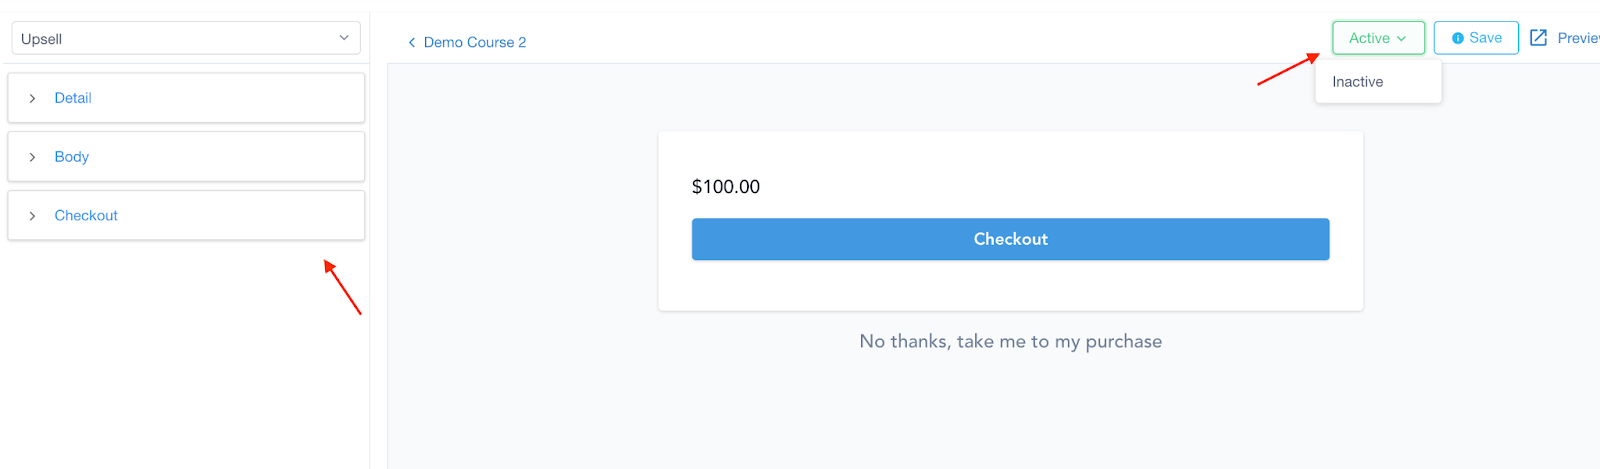Click the $100.00 price text
This screenshot has width=1600, height=469.
[x=726, y=187]
